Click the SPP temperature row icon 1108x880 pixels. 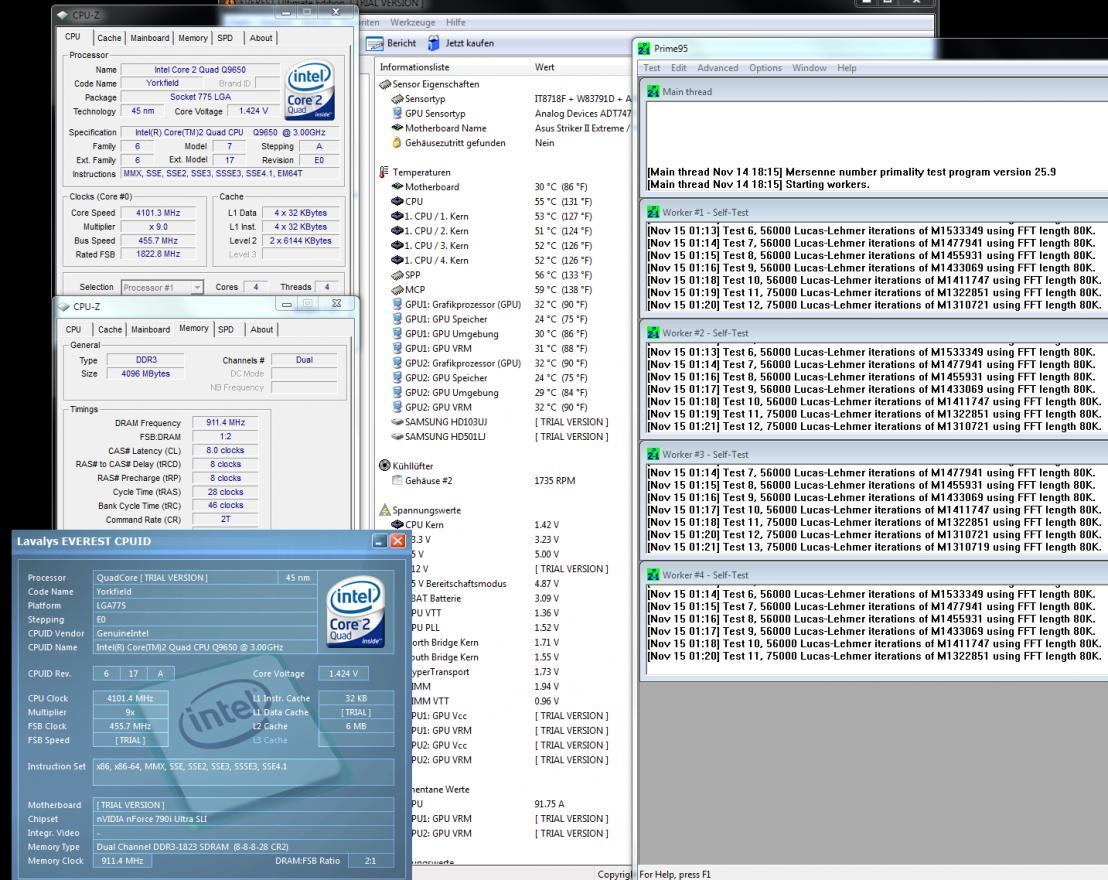coord(397,276)
